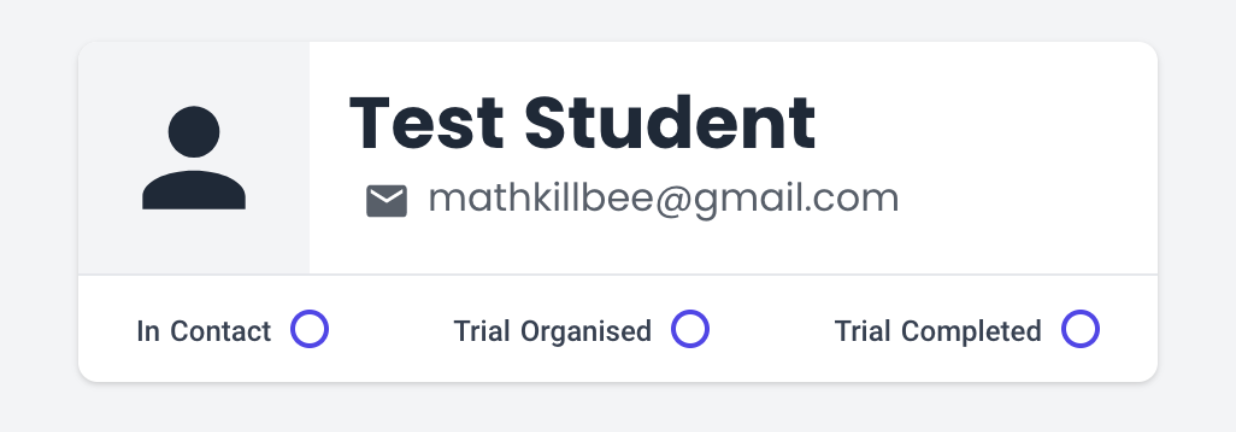This screenshot has width=1236, height=432.
Task: Mark the Trial Organised circle
Action: [x=690, y=329]
